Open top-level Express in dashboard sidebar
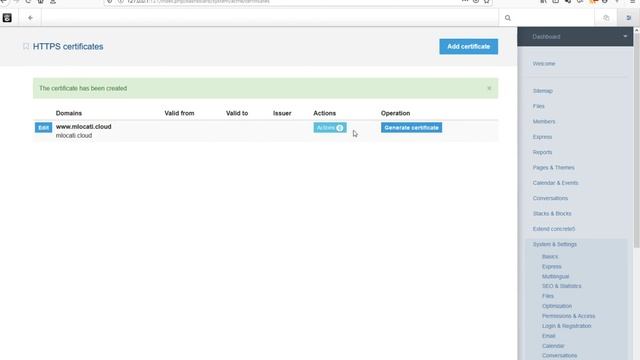The height and width of the screenshot is (360, 640). click(x=542, y=137)
